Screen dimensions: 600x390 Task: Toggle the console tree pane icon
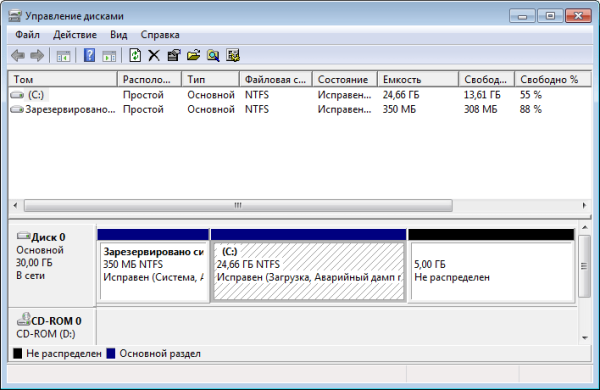[x=63, y=56]
